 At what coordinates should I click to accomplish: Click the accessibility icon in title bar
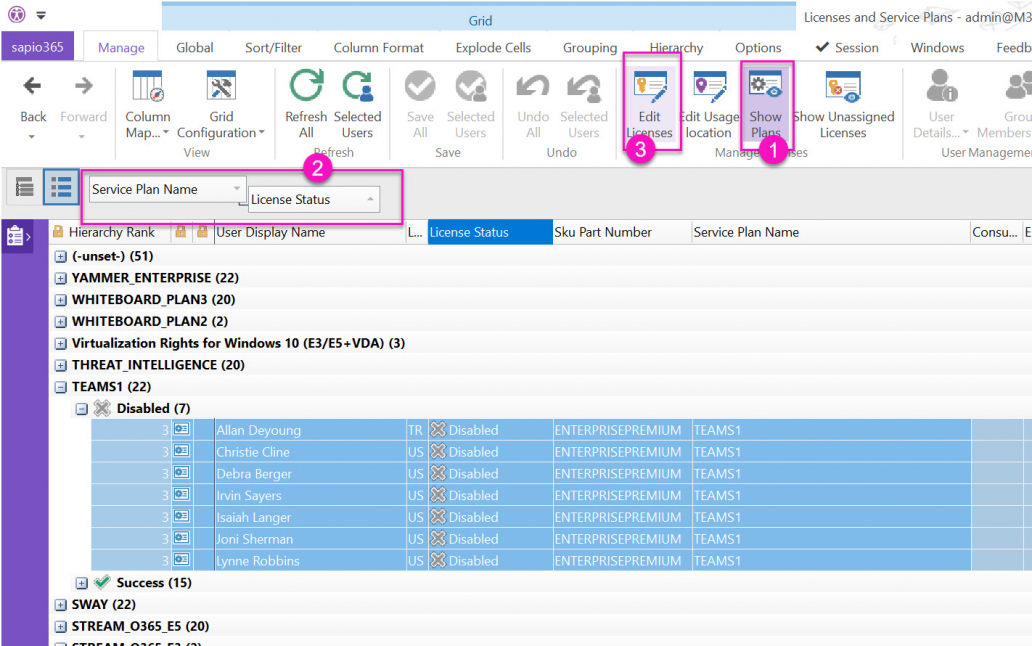point(16,14)
